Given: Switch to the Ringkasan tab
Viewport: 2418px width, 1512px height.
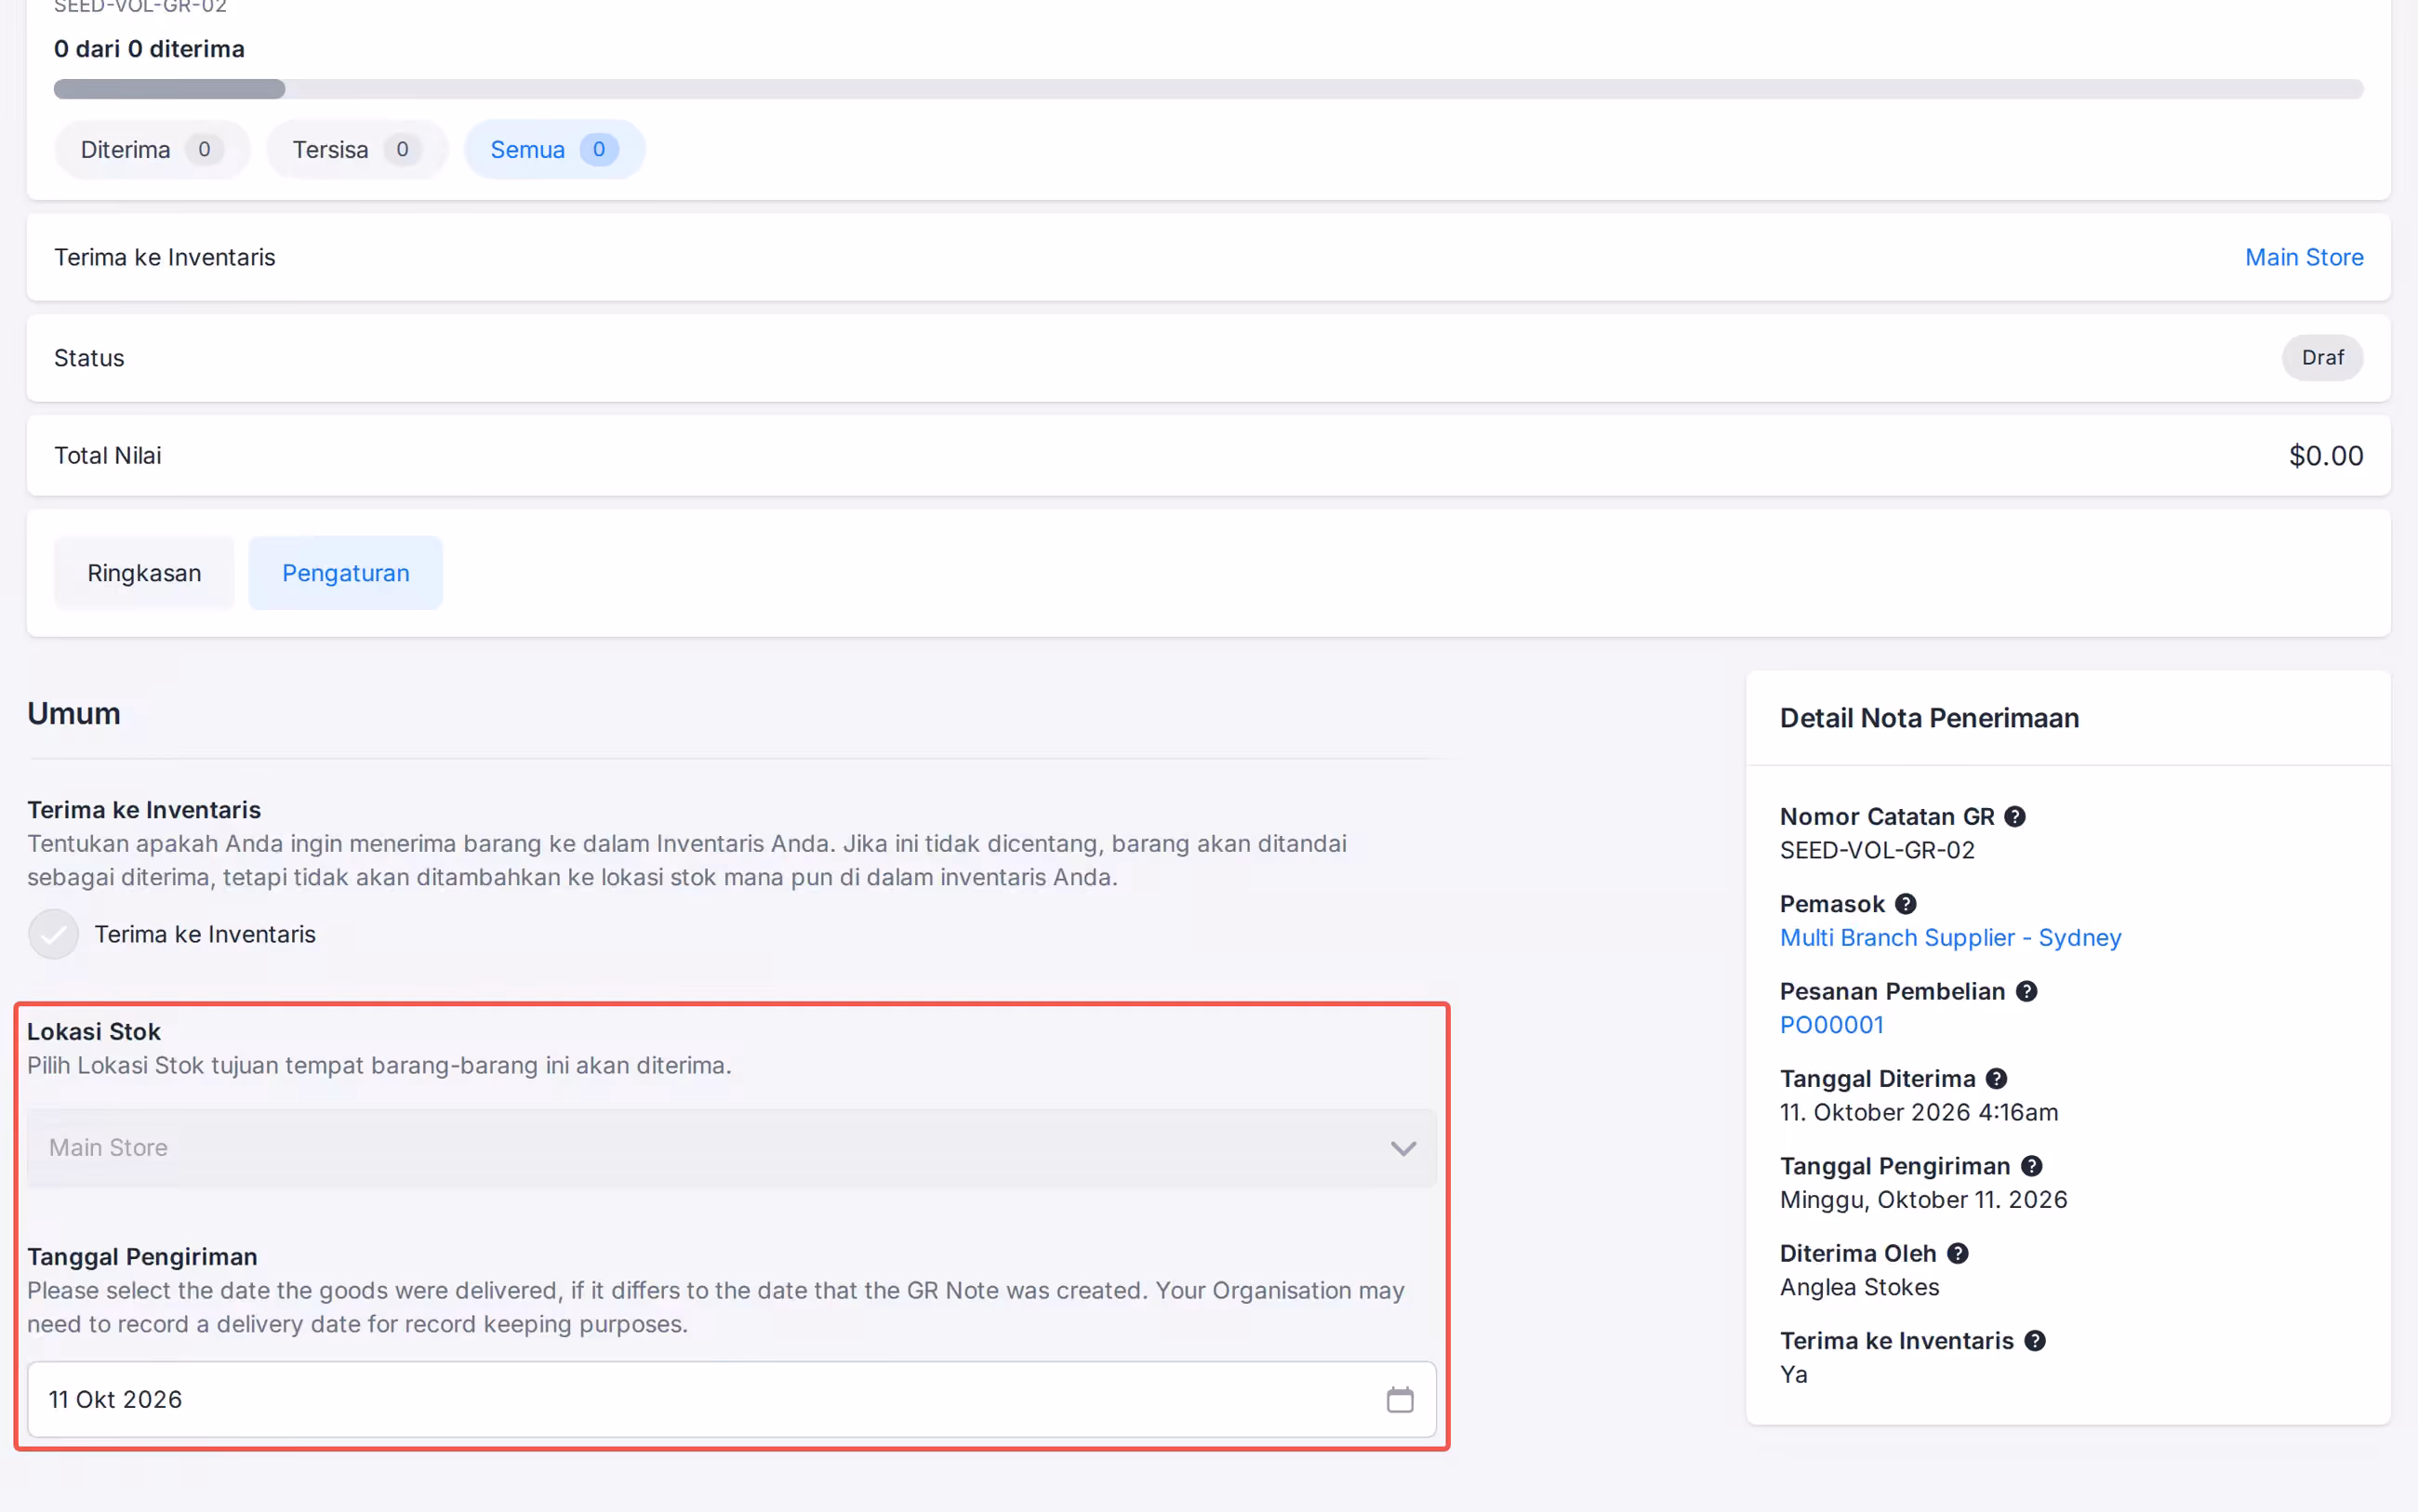Looking at the screenshot, I should pos(144,573).
